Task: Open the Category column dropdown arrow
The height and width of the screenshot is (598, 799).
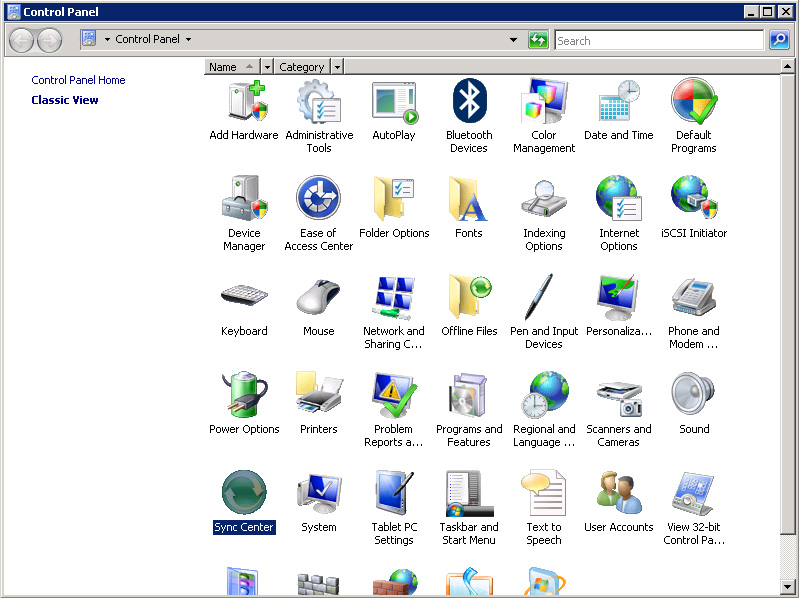Action: [337, 67]
